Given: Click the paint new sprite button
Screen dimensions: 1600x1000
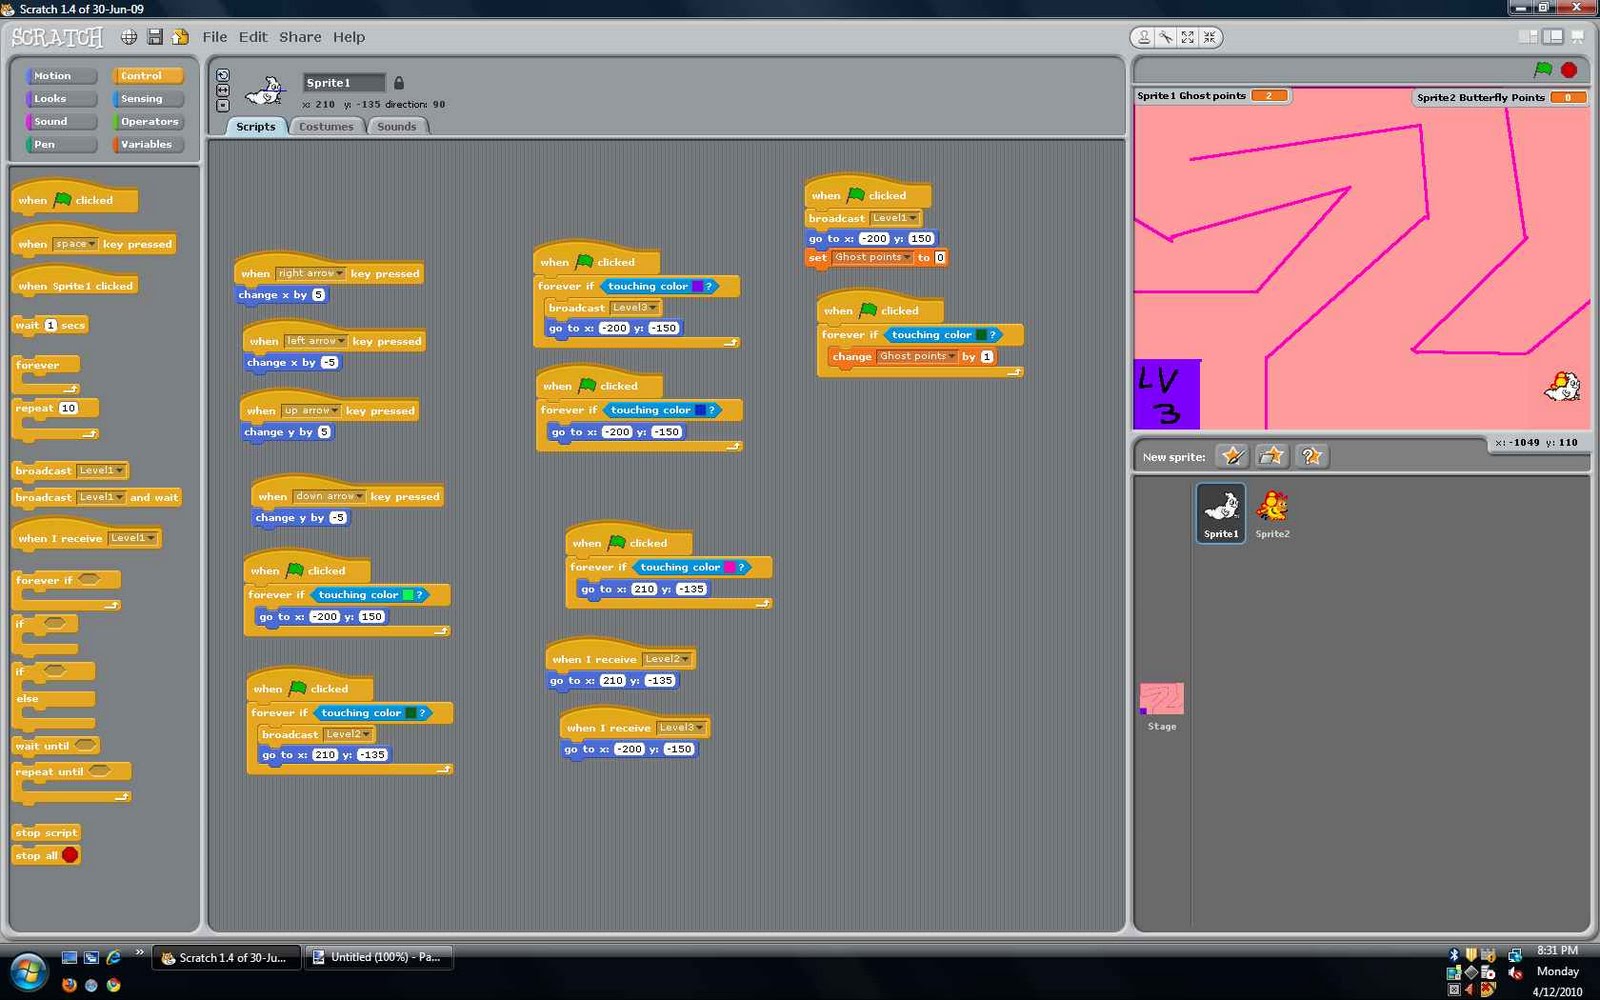Looking at the screenshot, I should 1233,456.
